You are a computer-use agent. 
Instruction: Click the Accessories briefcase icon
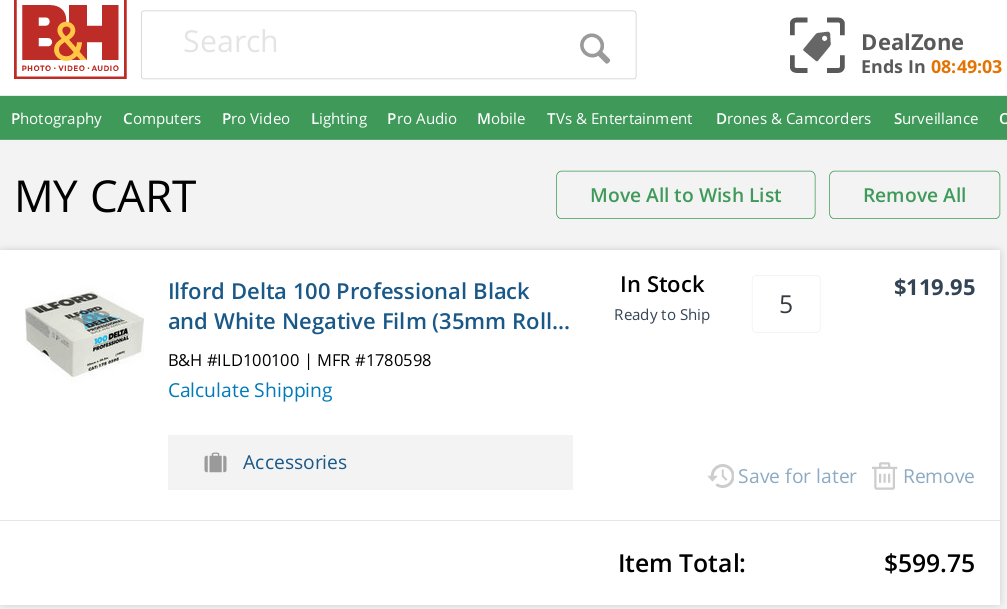click(x=215, y=463)
